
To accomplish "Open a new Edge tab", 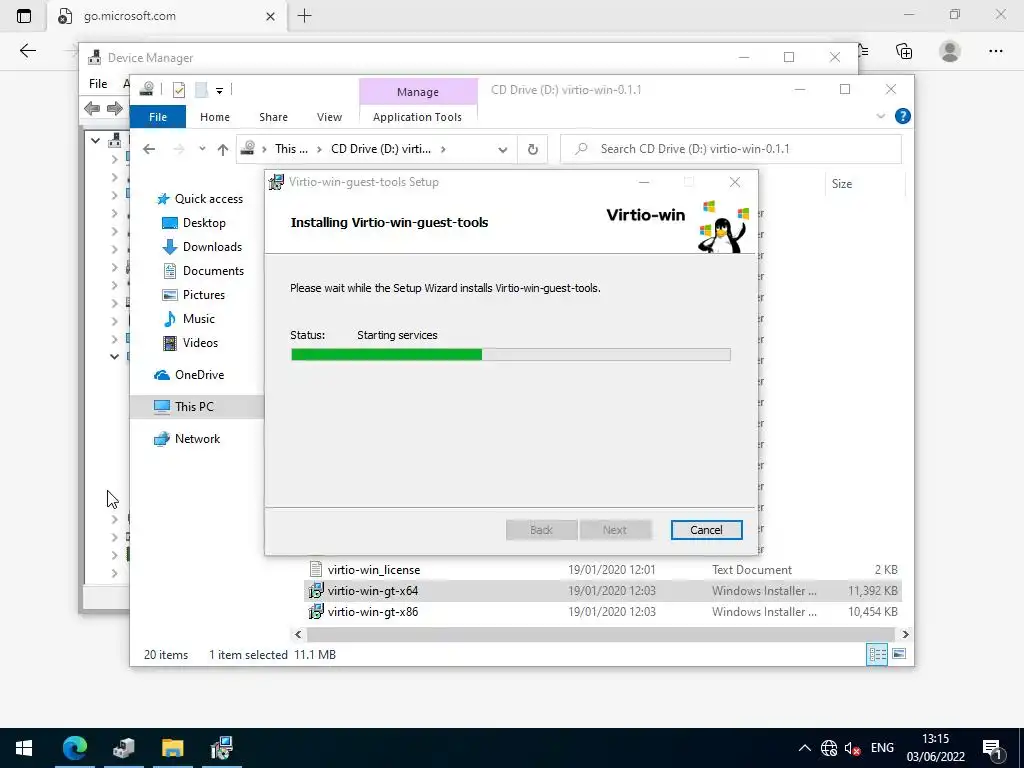I will (x=304, y=16).
